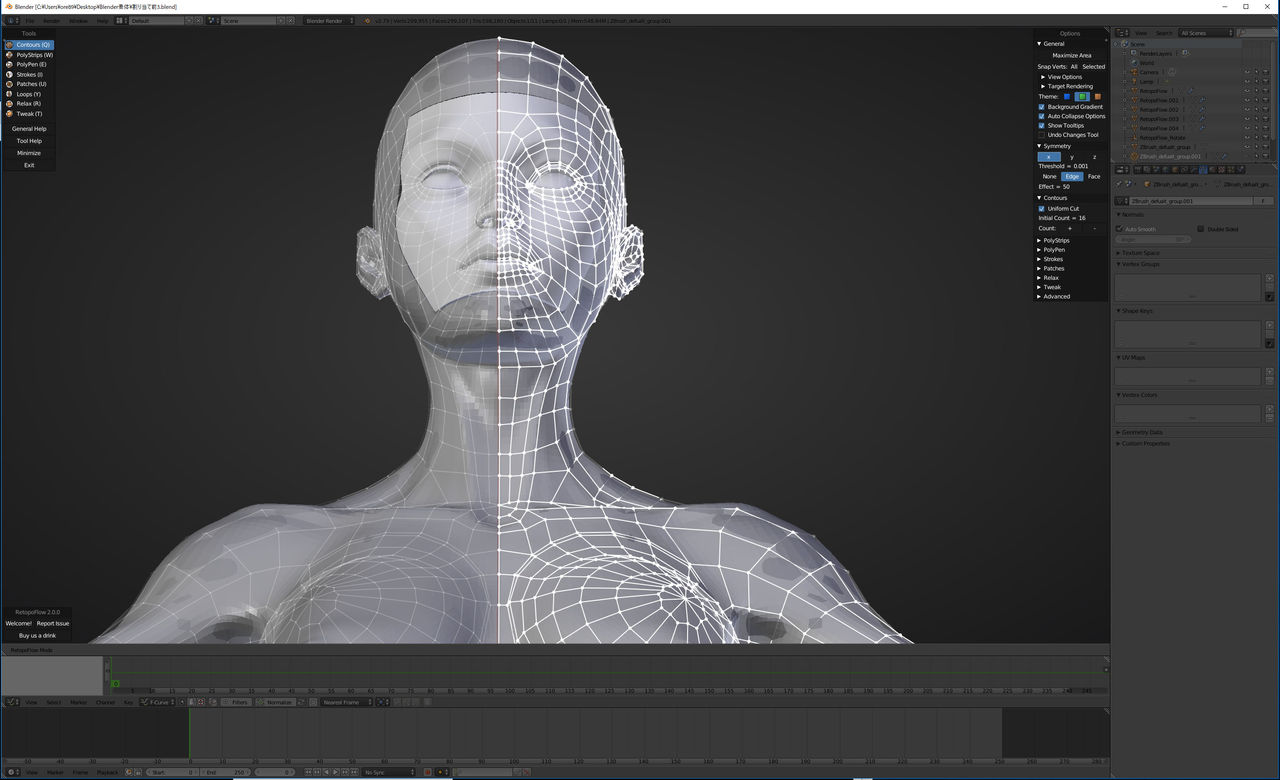Screen dimensions: 1280x780
Task: Activate the PolyPen tool
Action: click(29, 64)
